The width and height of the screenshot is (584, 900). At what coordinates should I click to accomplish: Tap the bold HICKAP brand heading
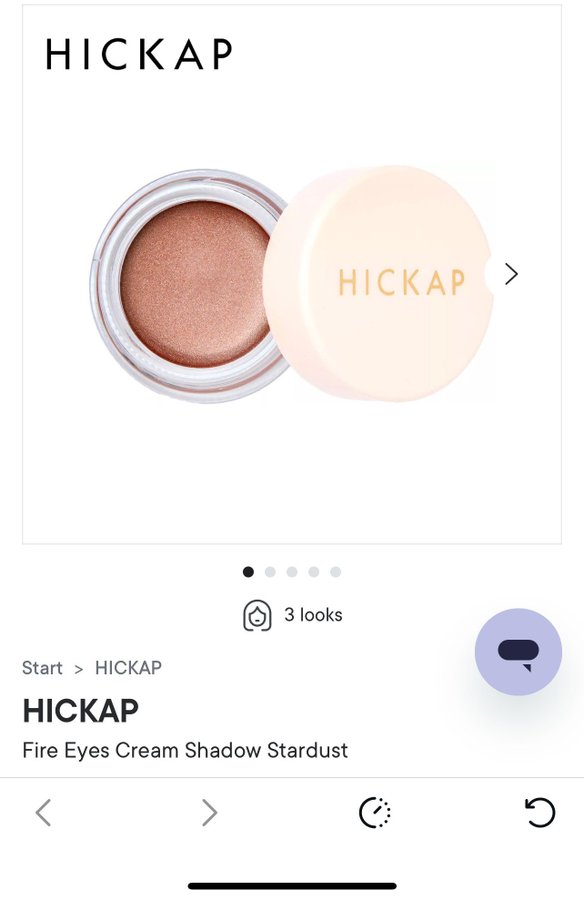(80, 711)
